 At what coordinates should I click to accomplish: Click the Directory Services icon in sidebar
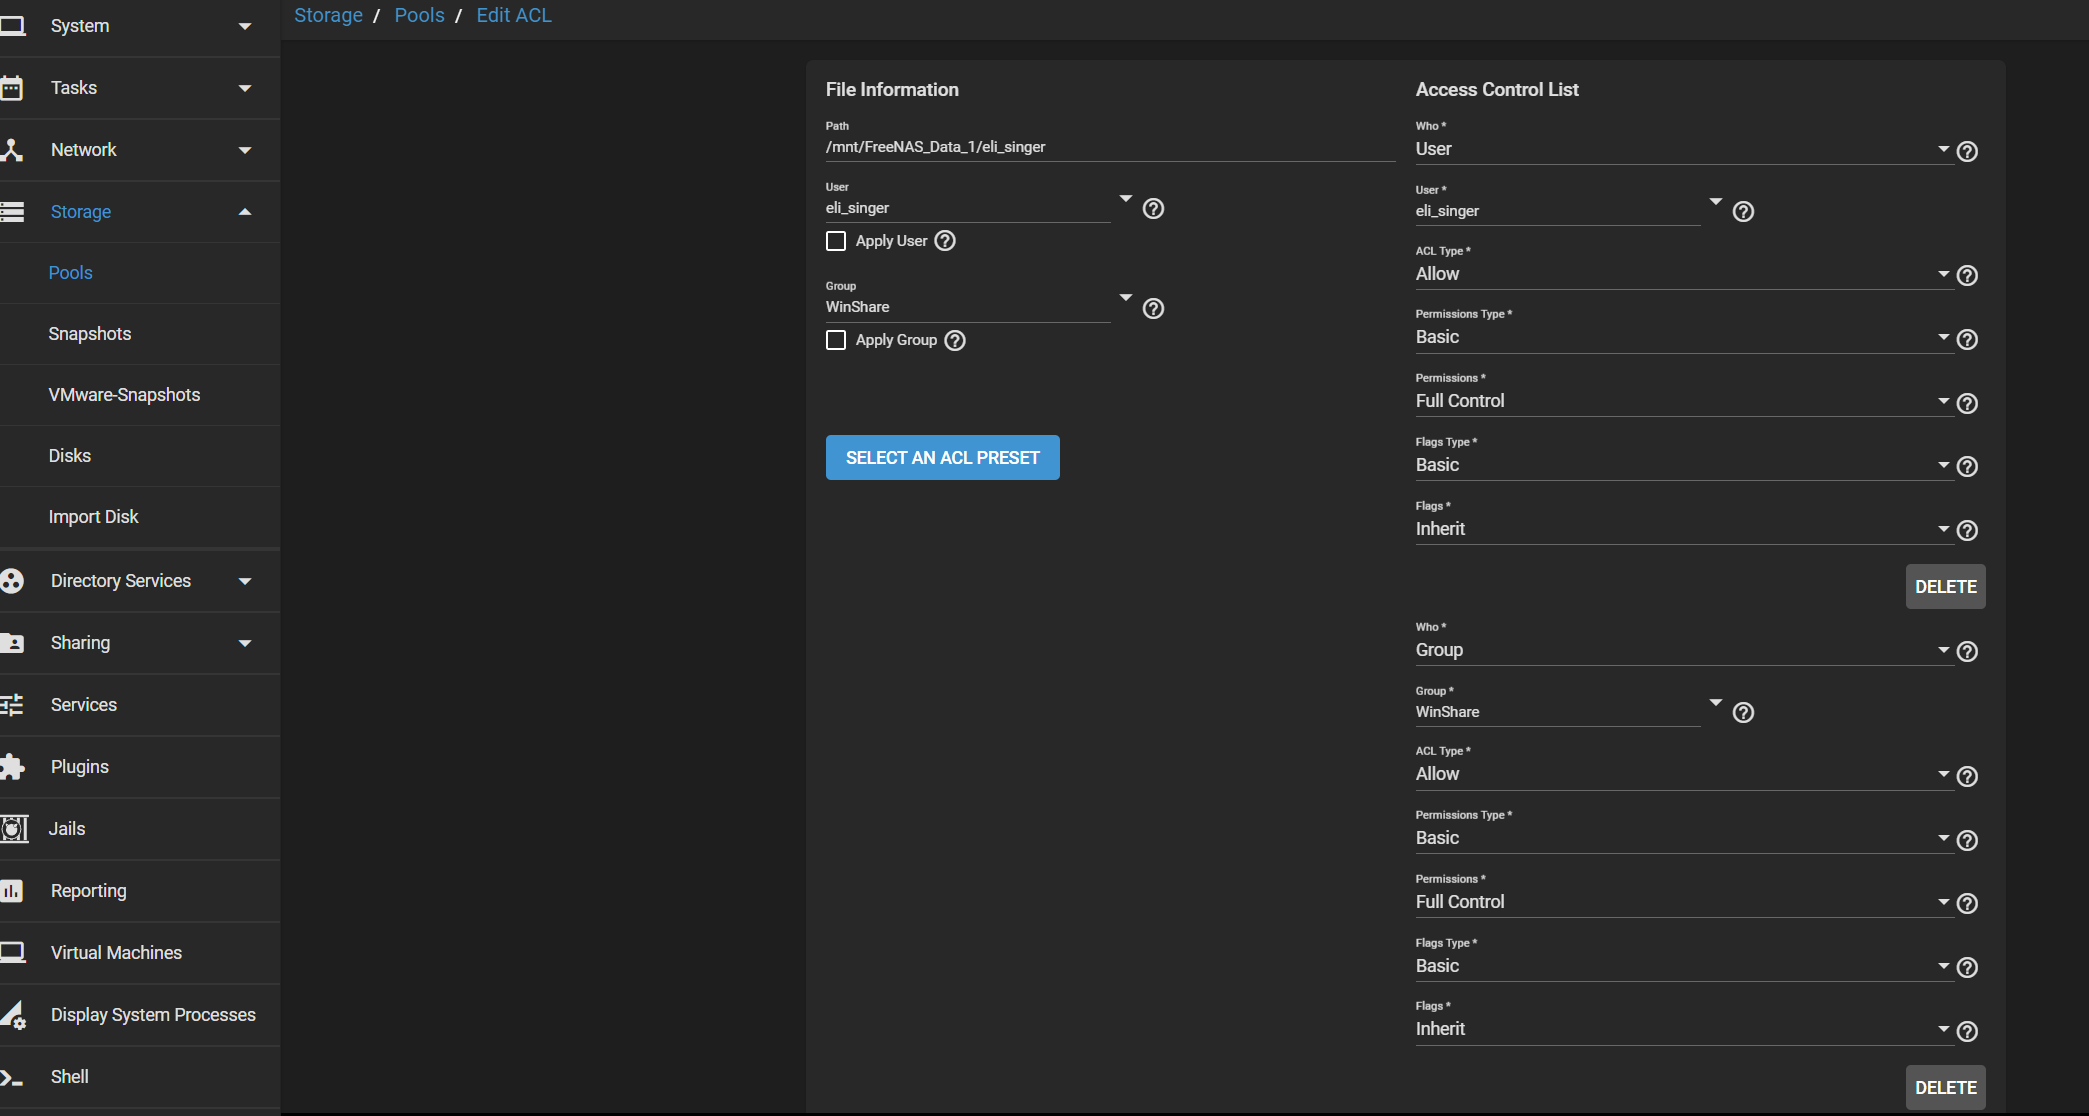point(12,581)
